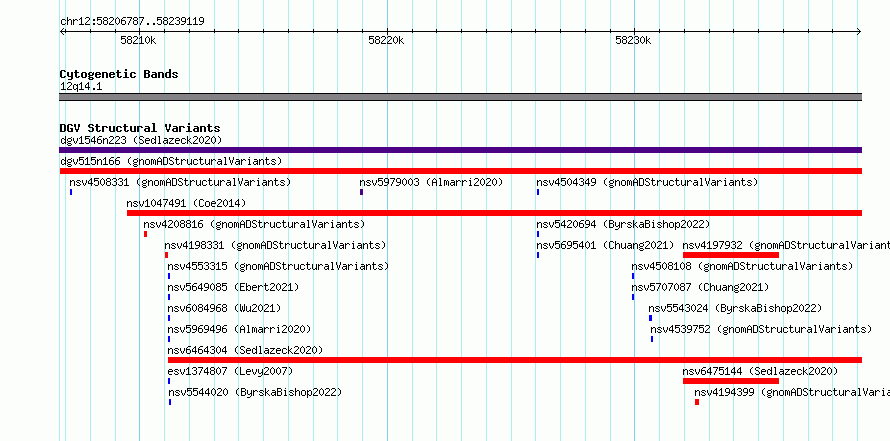Open nsv5979003 (Almarri2020) label
Image resolution: width=890 pixels, height=441 pixels.
431,182
